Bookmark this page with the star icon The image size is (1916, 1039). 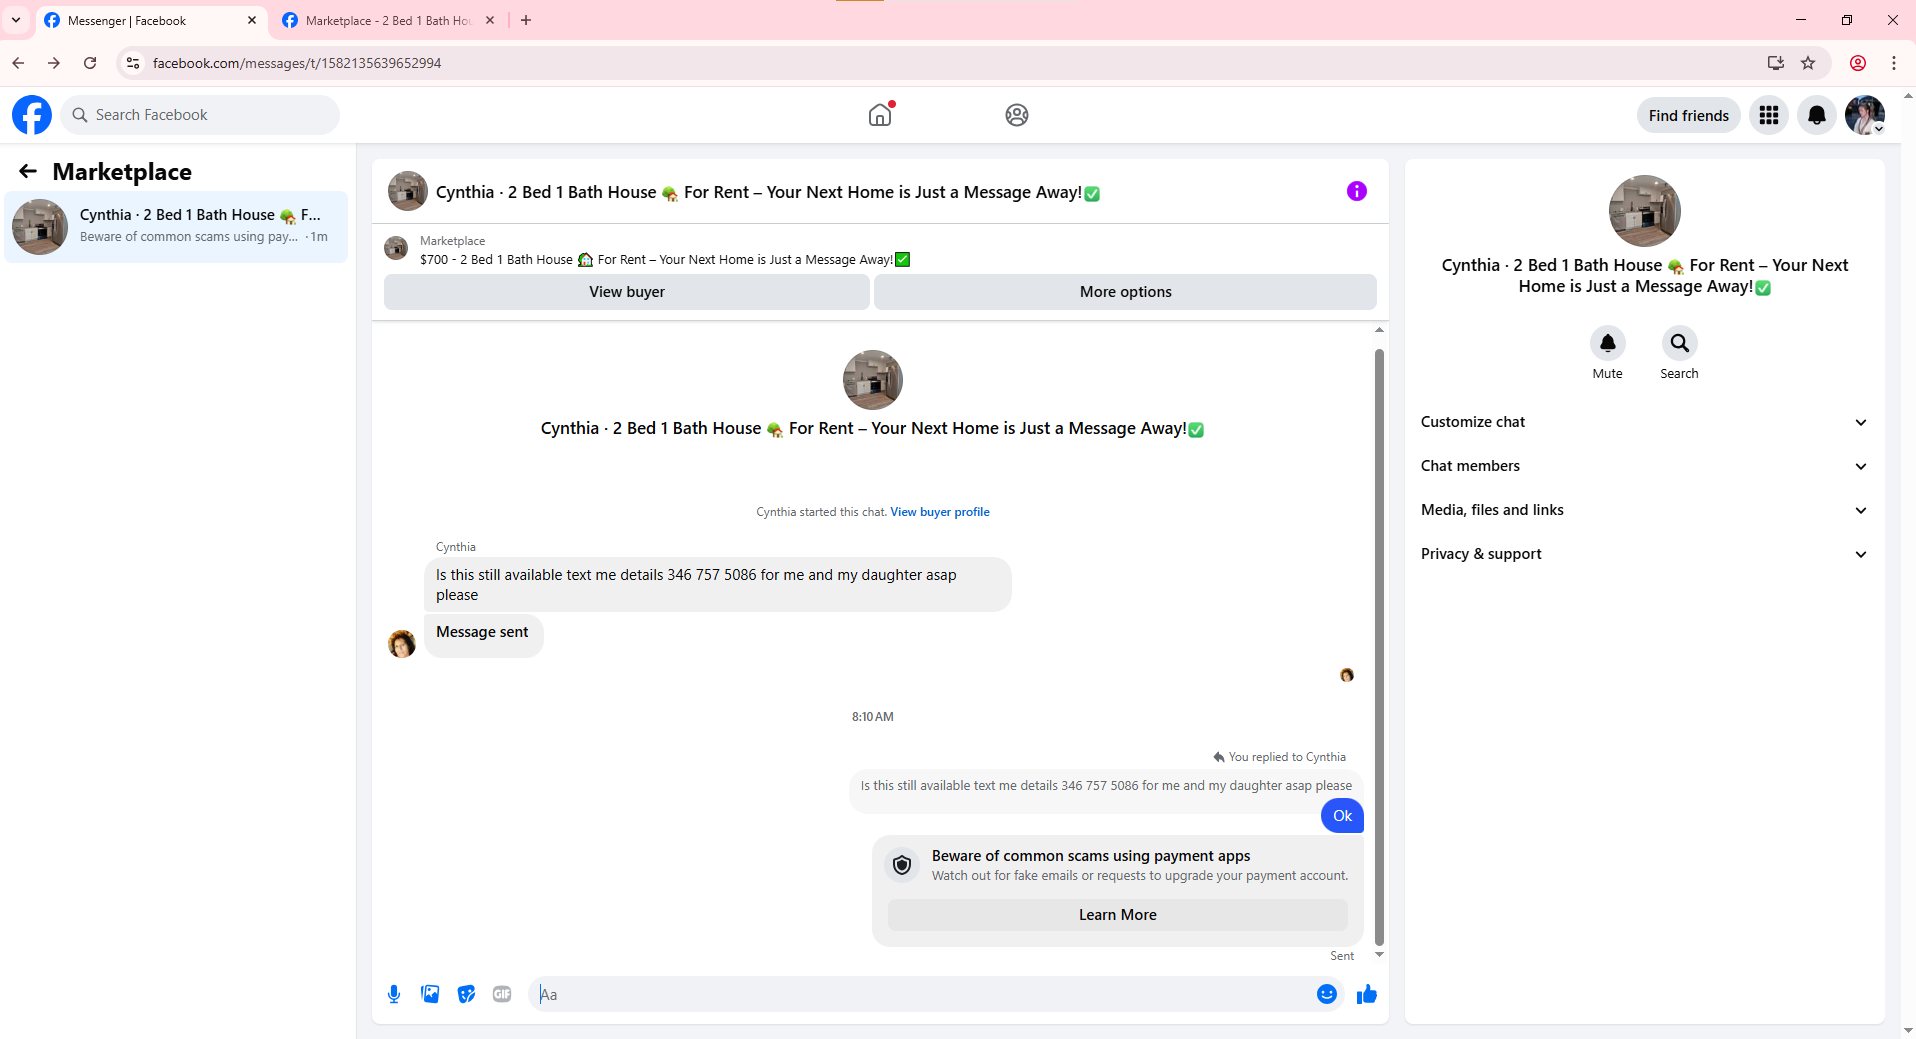coord(1808,63)
